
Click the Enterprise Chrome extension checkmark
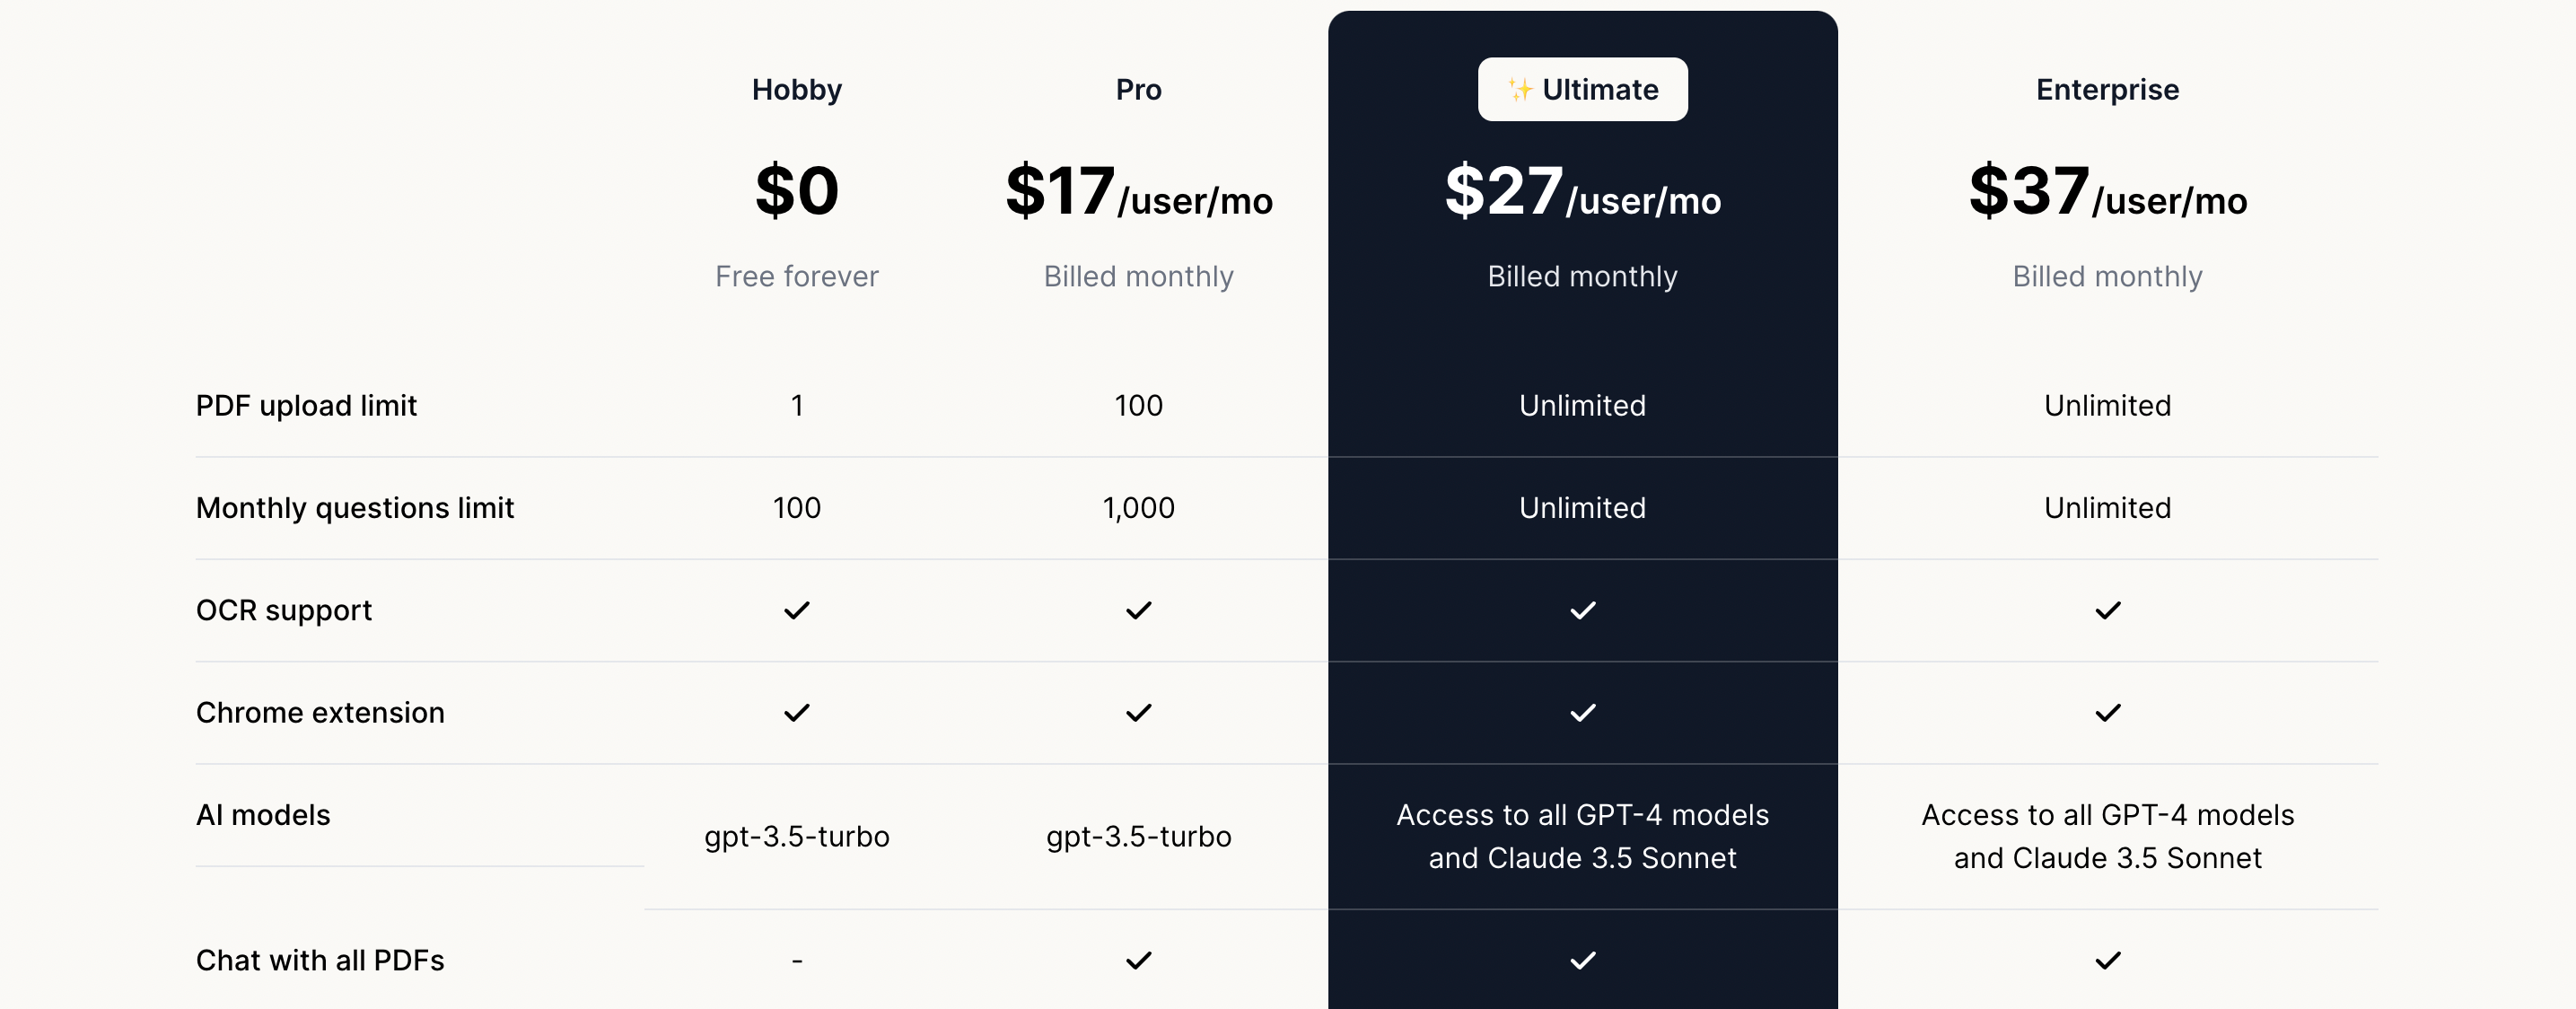coord(2107,713)
